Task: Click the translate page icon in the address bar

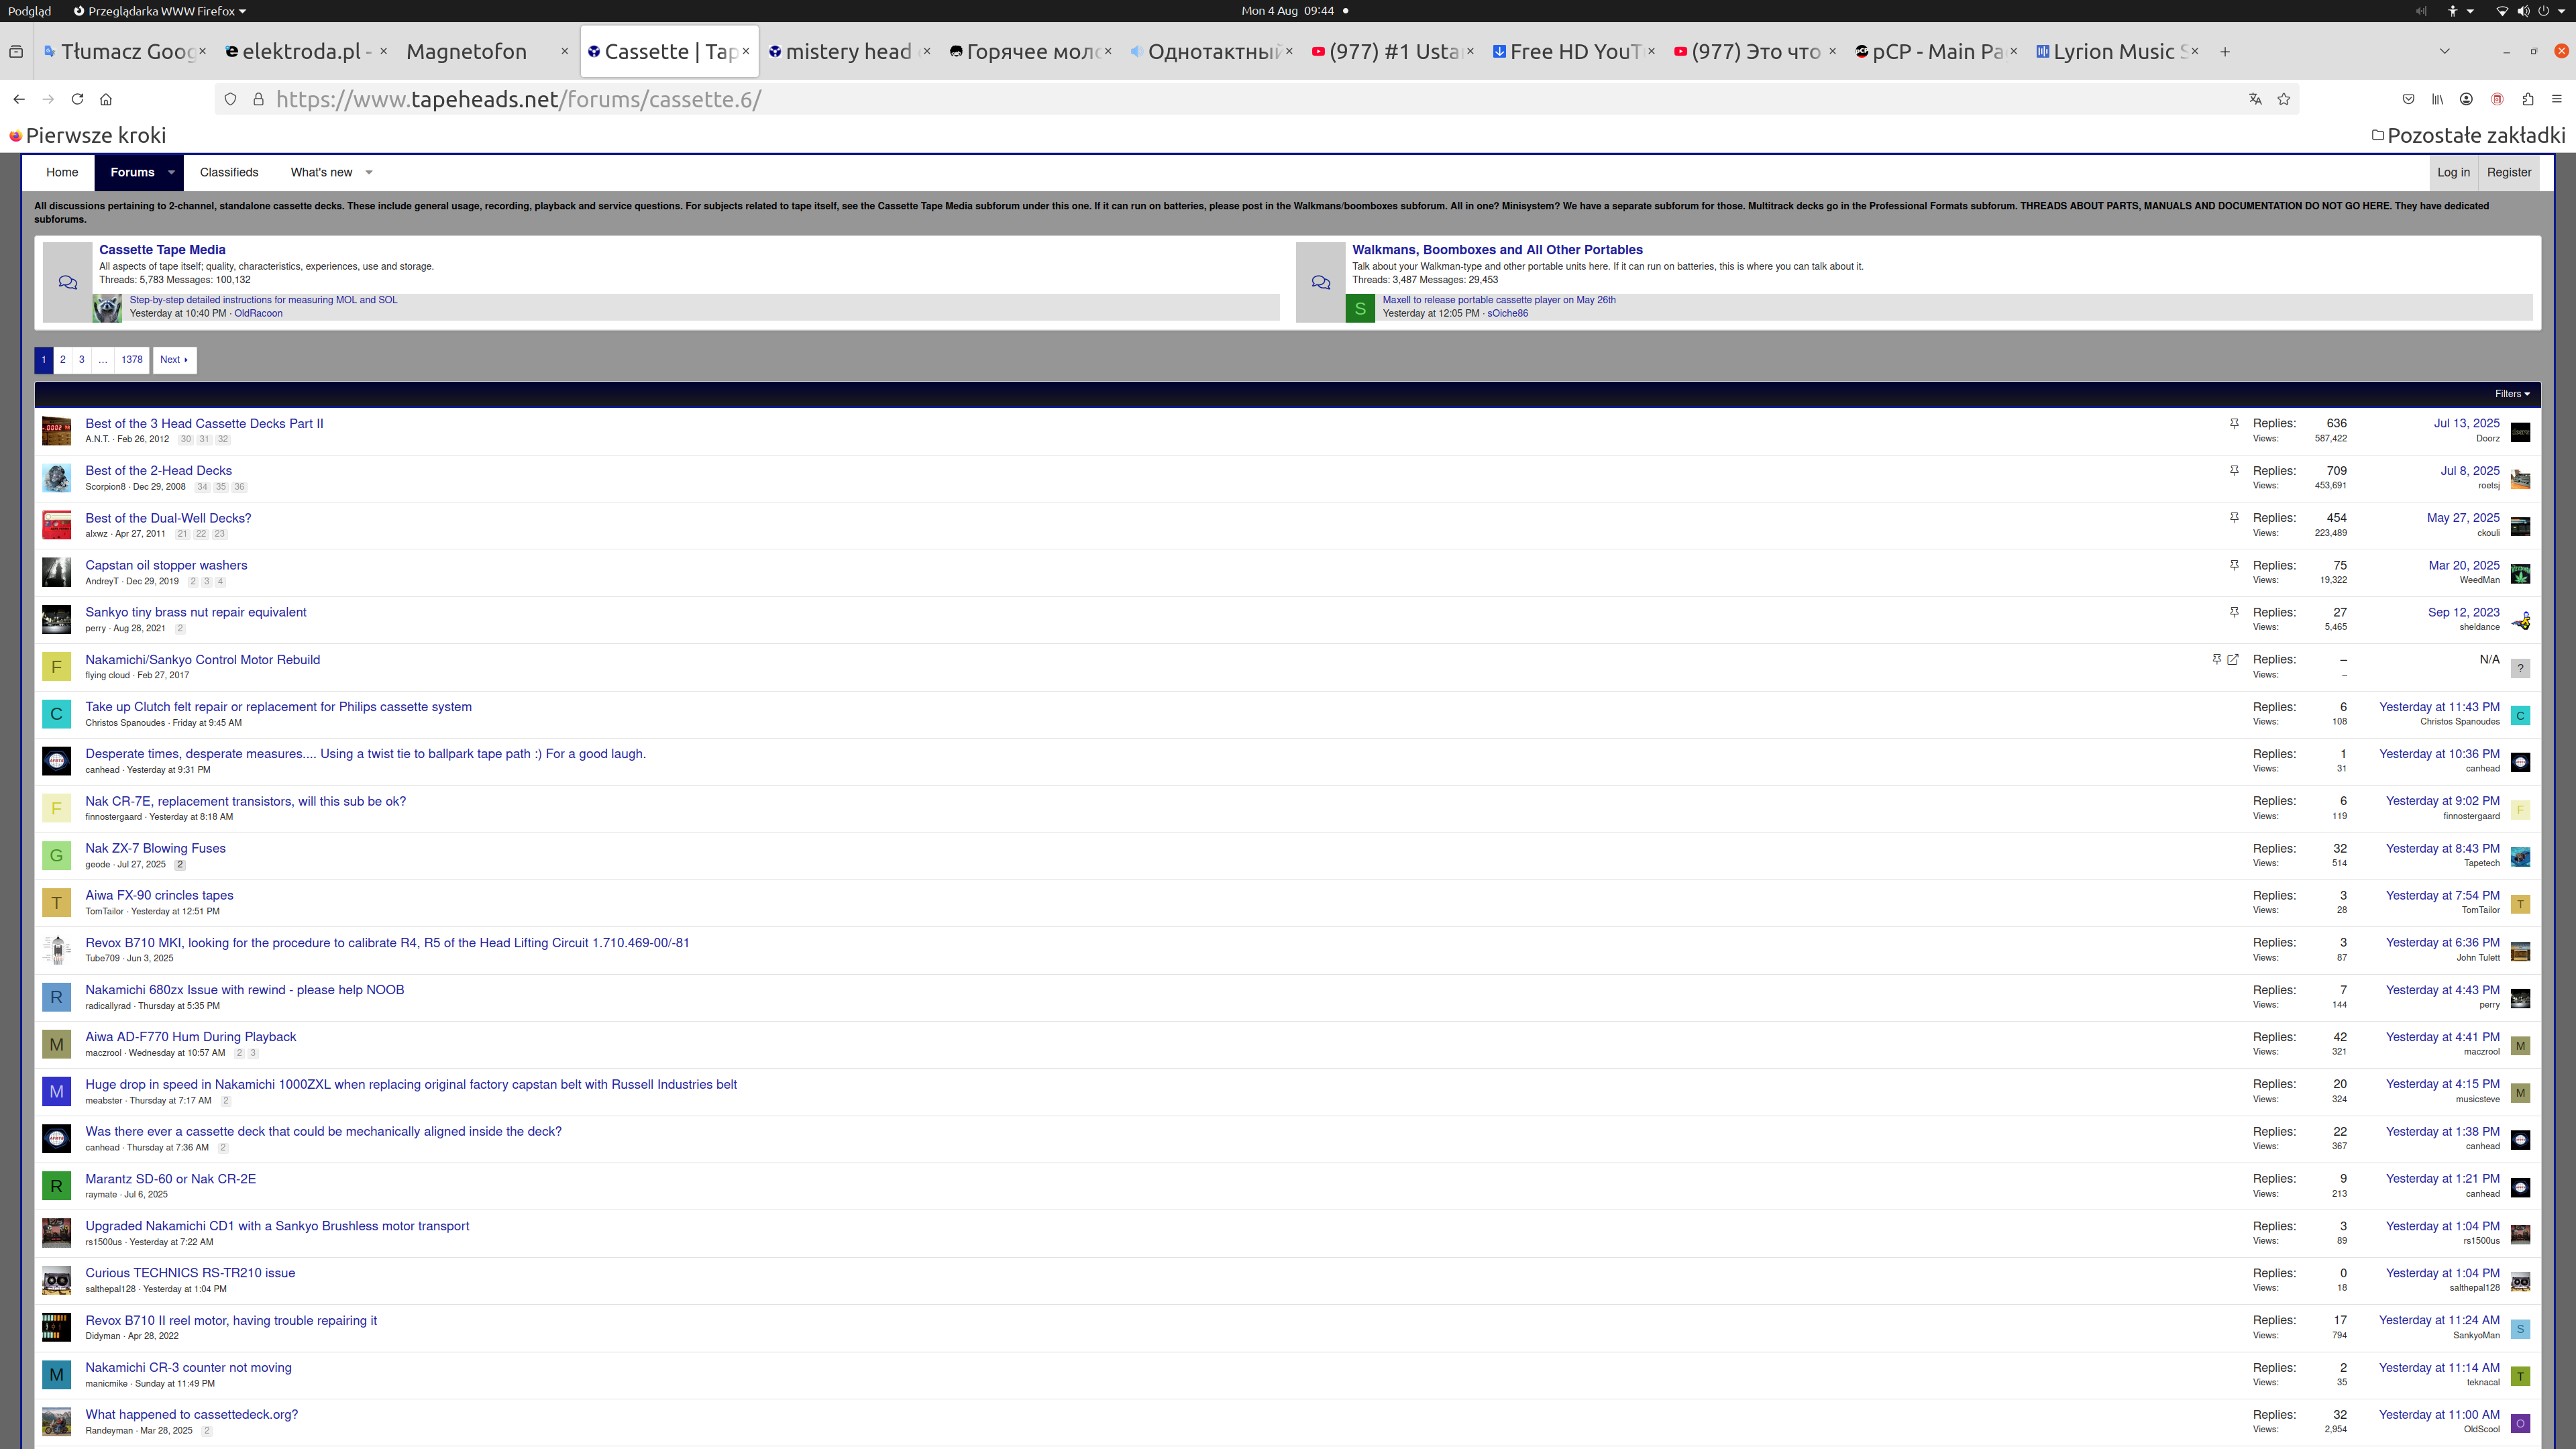Action: [x=2255, y=99]
